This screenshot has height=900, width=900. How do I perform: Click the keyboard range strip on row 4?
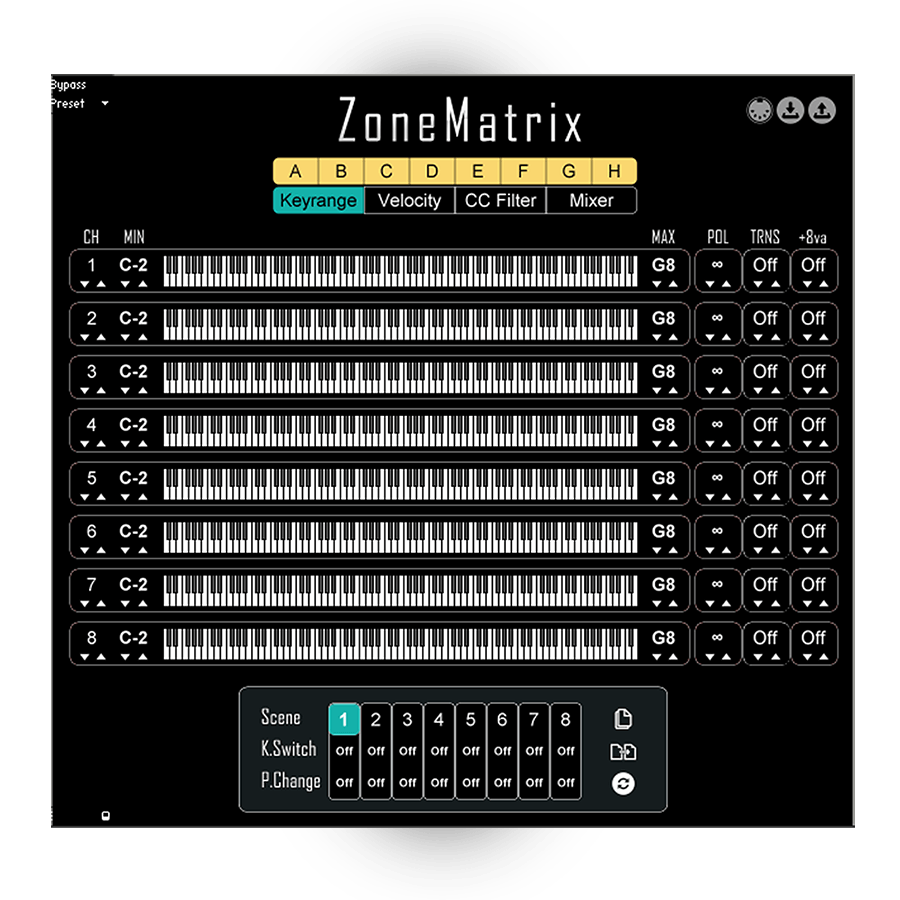(401, 430)
